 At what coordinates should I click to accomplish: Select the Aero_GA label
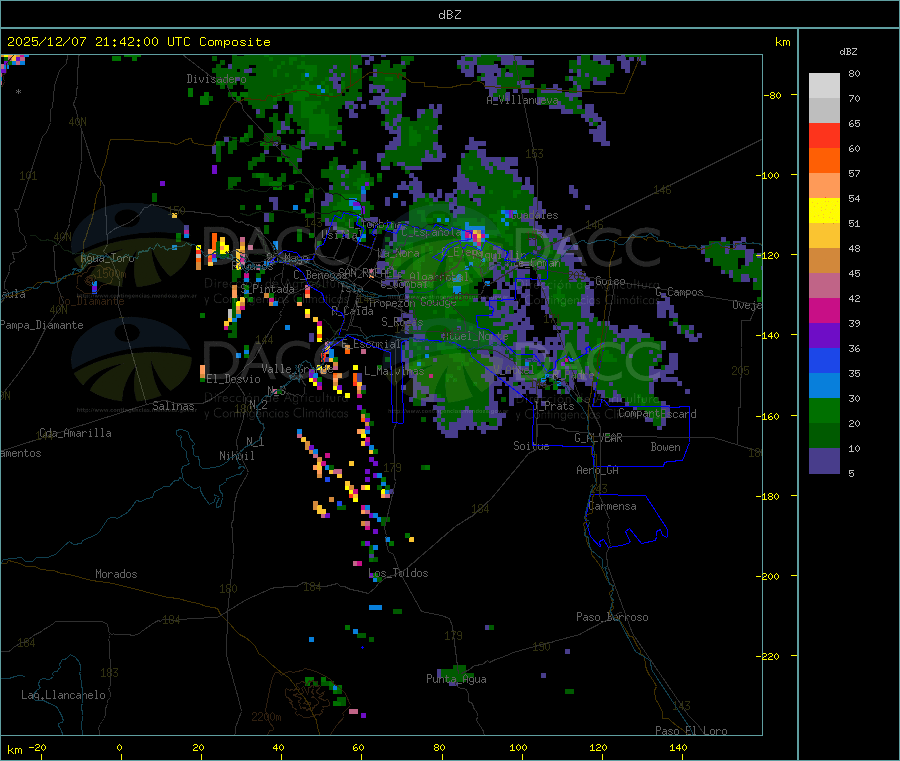pos(598,471)
